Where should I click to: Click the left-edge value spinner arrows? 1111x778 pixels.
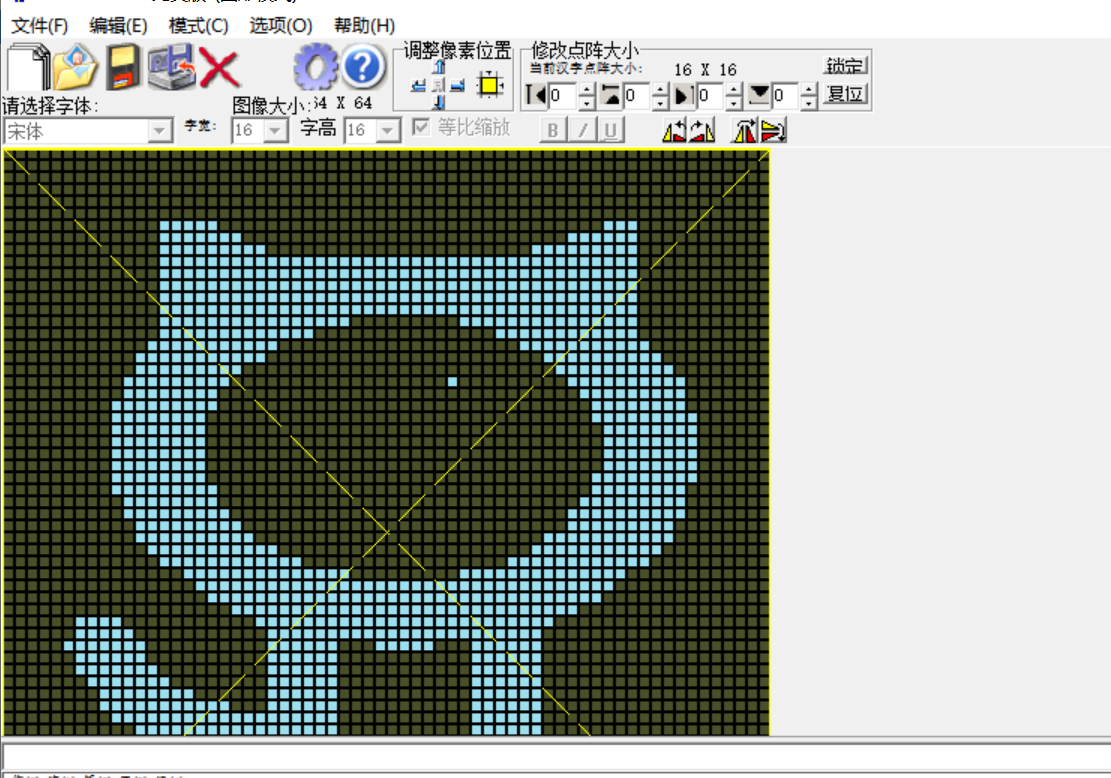(x=587, y=96)
